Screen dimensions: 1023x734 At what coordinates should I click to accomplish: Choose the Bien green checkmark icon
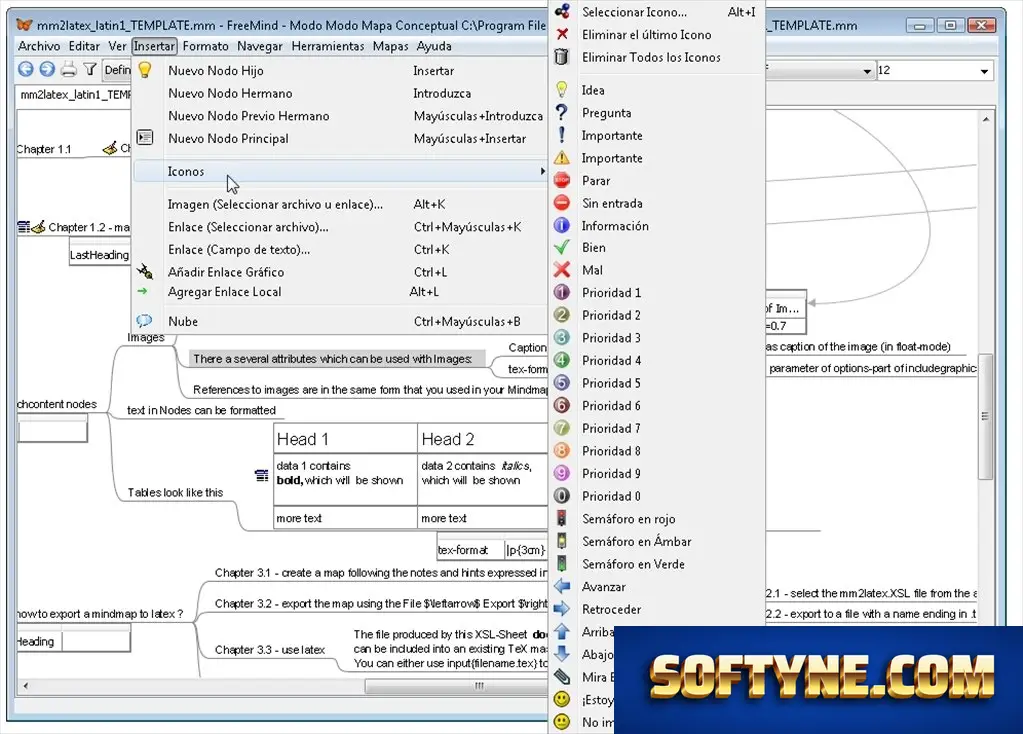(561, 247)
